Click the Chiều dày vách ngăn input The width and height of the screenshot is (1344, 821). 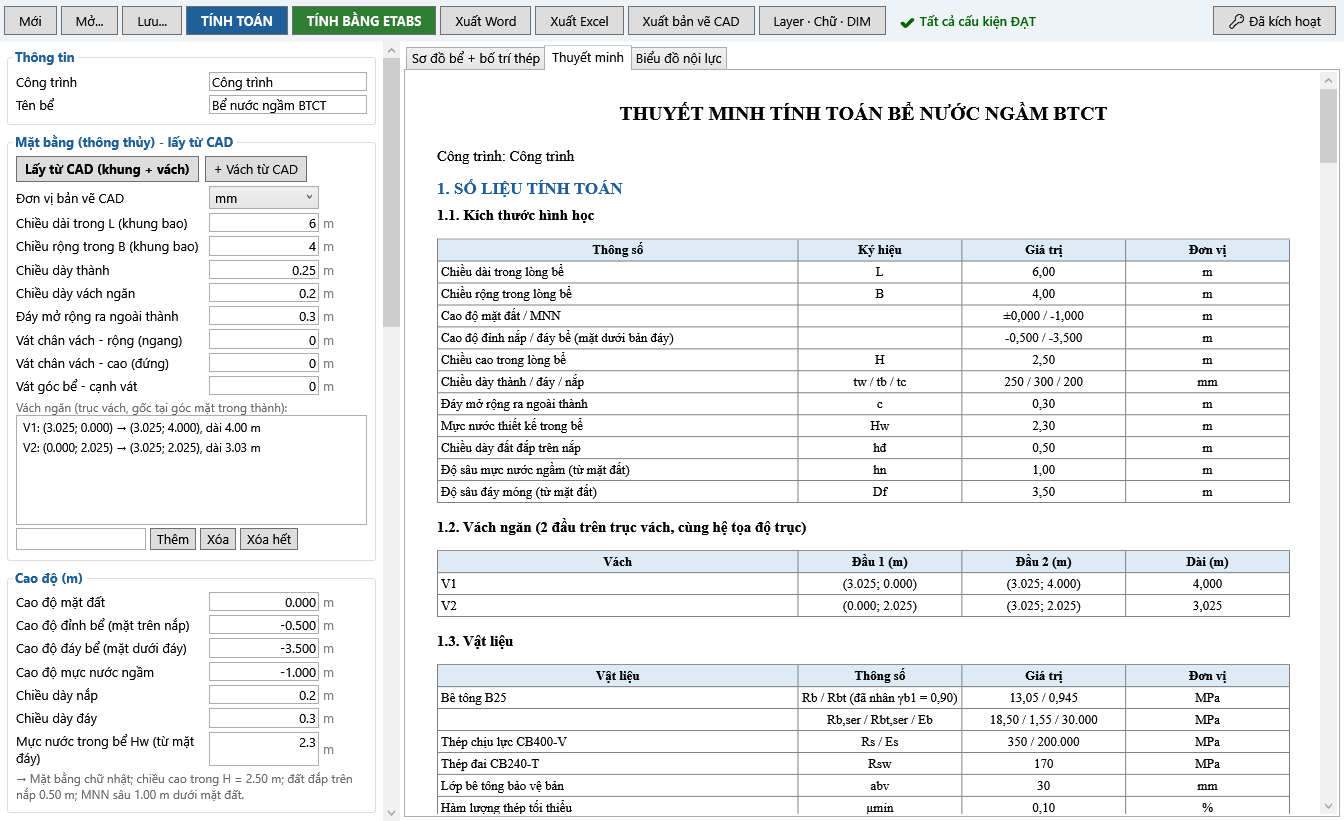[264, 293]
